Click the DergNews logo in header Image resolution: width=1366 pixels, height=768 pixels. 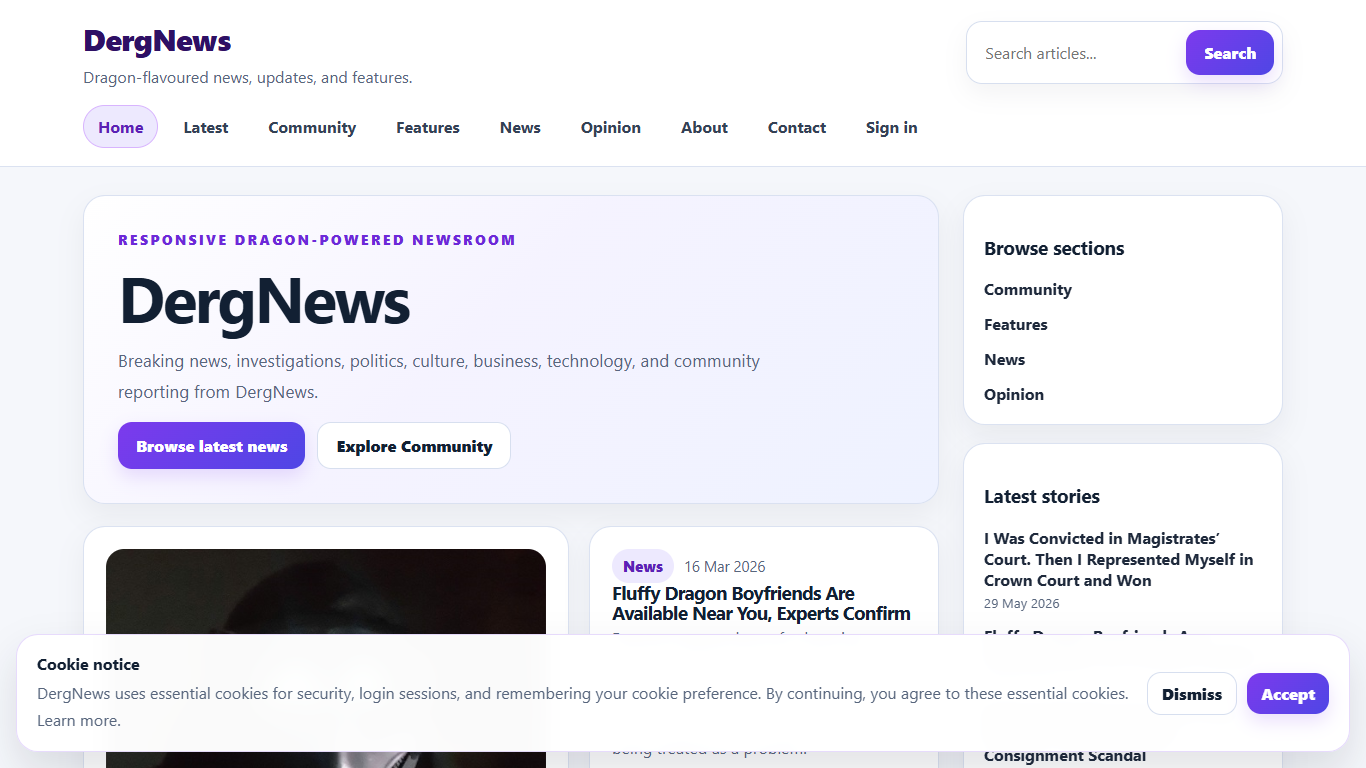158,41
